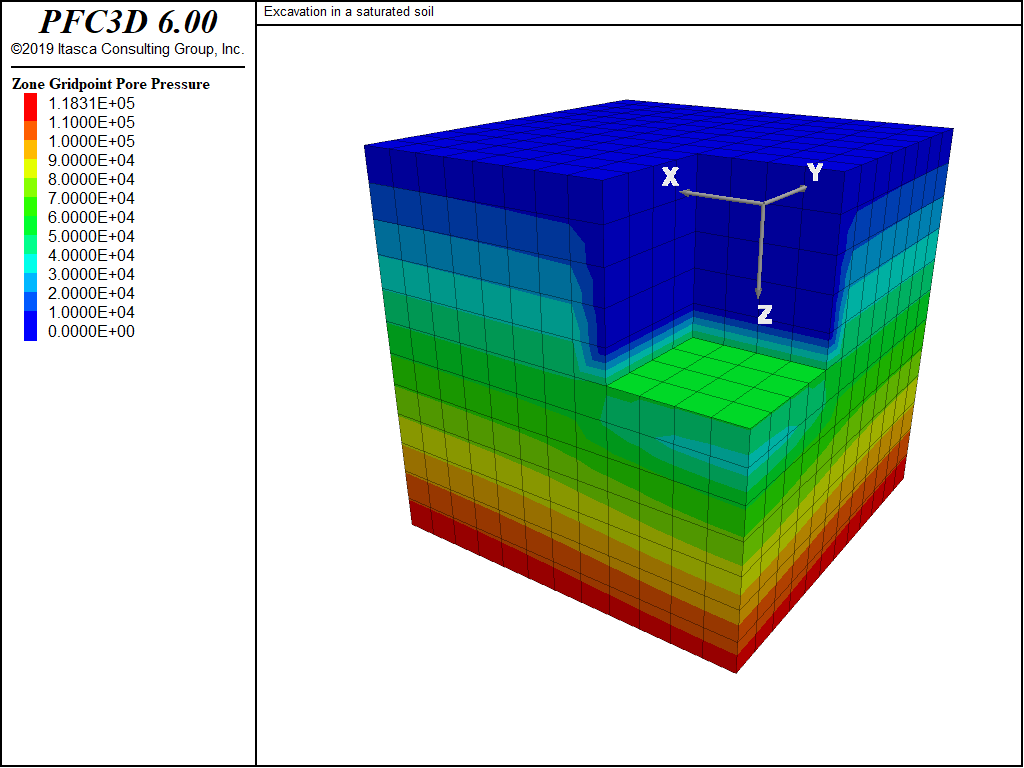Click the blue swatch next to 0.0000E+00

[31, 326]
